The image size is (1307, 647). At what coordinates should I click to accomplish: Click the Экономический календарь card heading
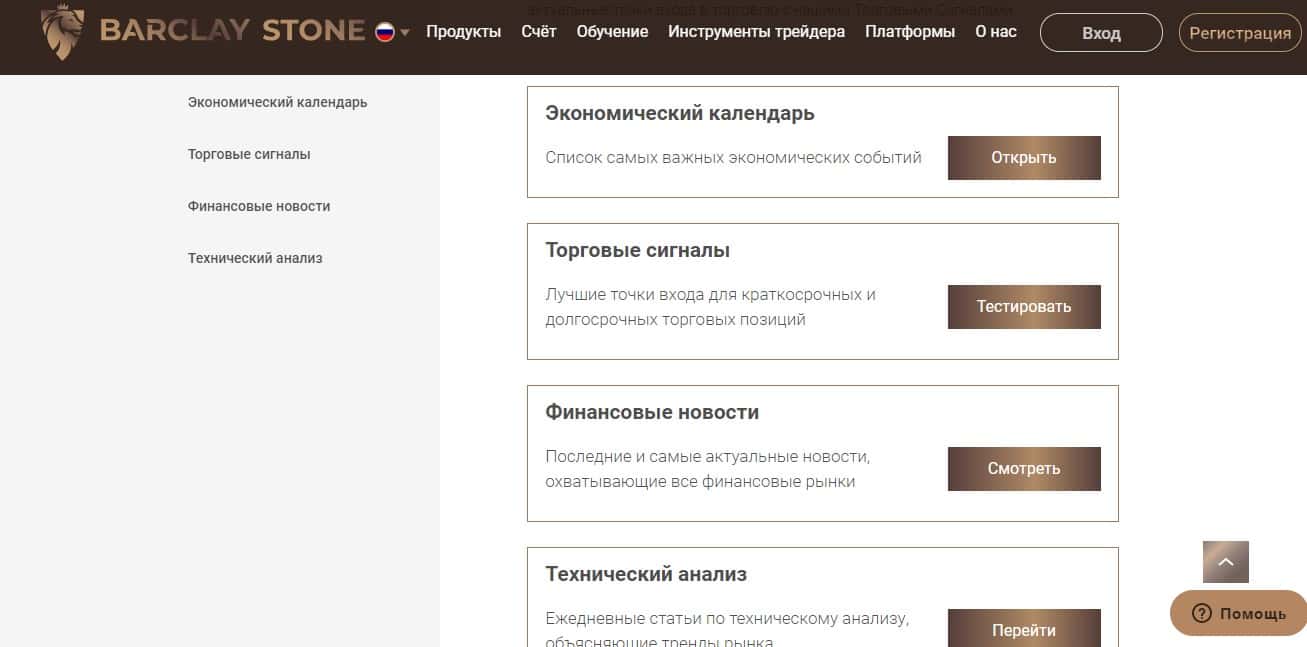[x=680, y=113]
